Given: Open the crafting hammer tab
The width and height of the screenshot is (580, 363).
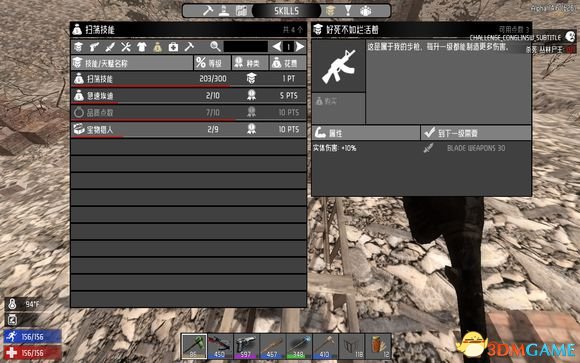Looking at the screenshot, I should [x=207, y=11].
